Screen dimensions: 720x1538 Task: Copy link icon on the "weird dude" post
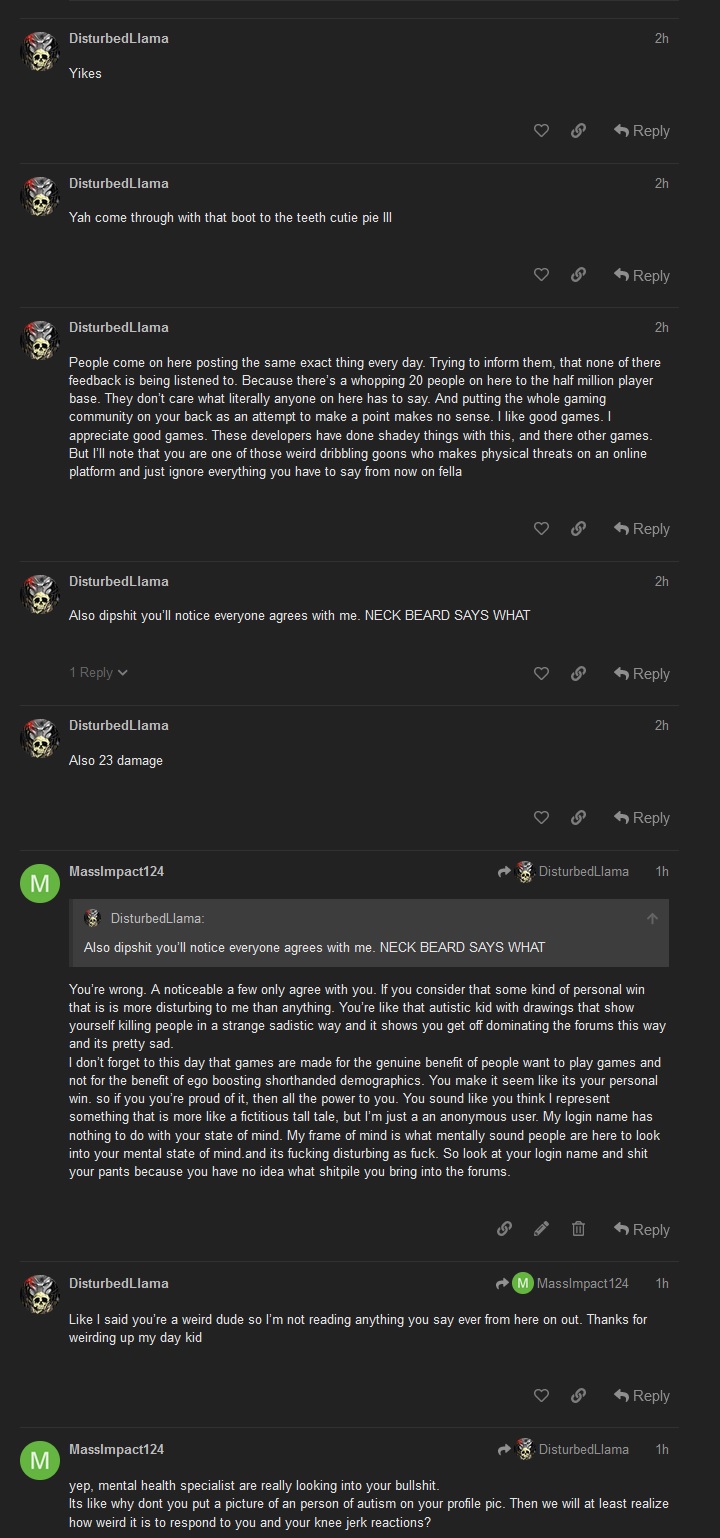point(578,1396)
